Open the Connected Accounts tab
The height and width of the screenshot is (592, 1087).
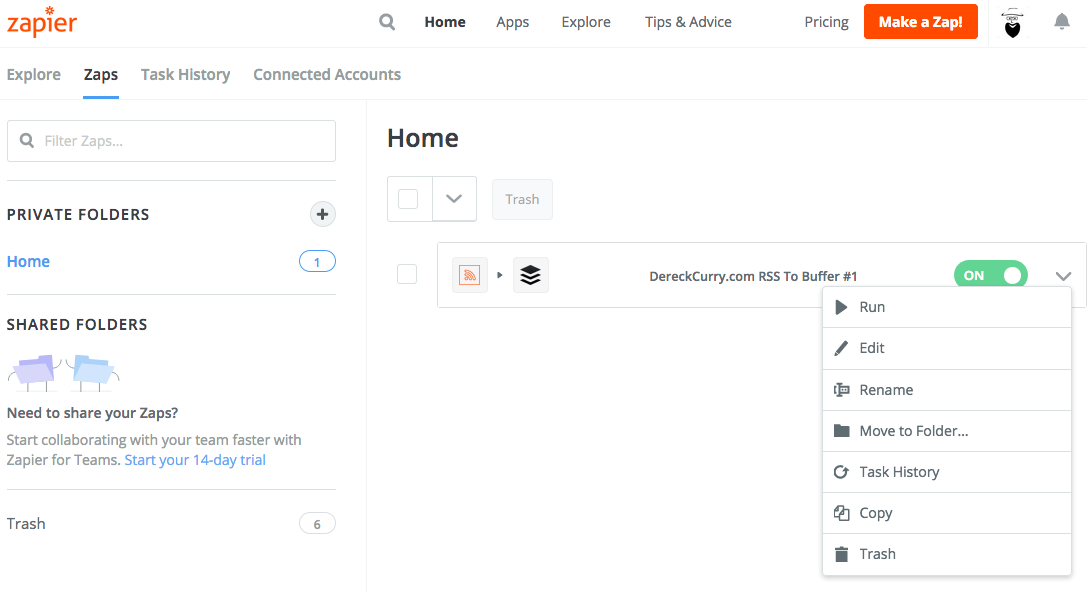[327, 74]
